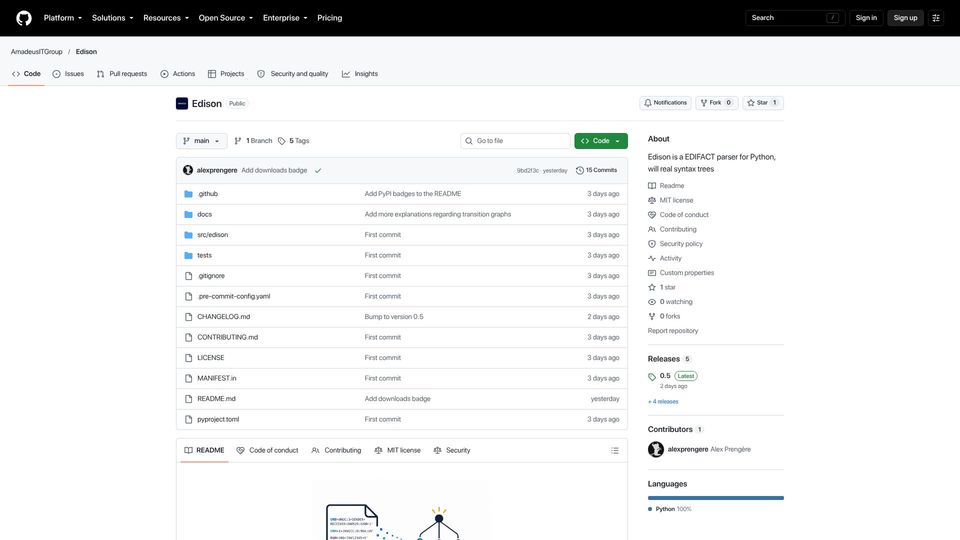Open appearance settings icon in the header
The width and height of the screenshot is (960, 540).
point(936,18)
